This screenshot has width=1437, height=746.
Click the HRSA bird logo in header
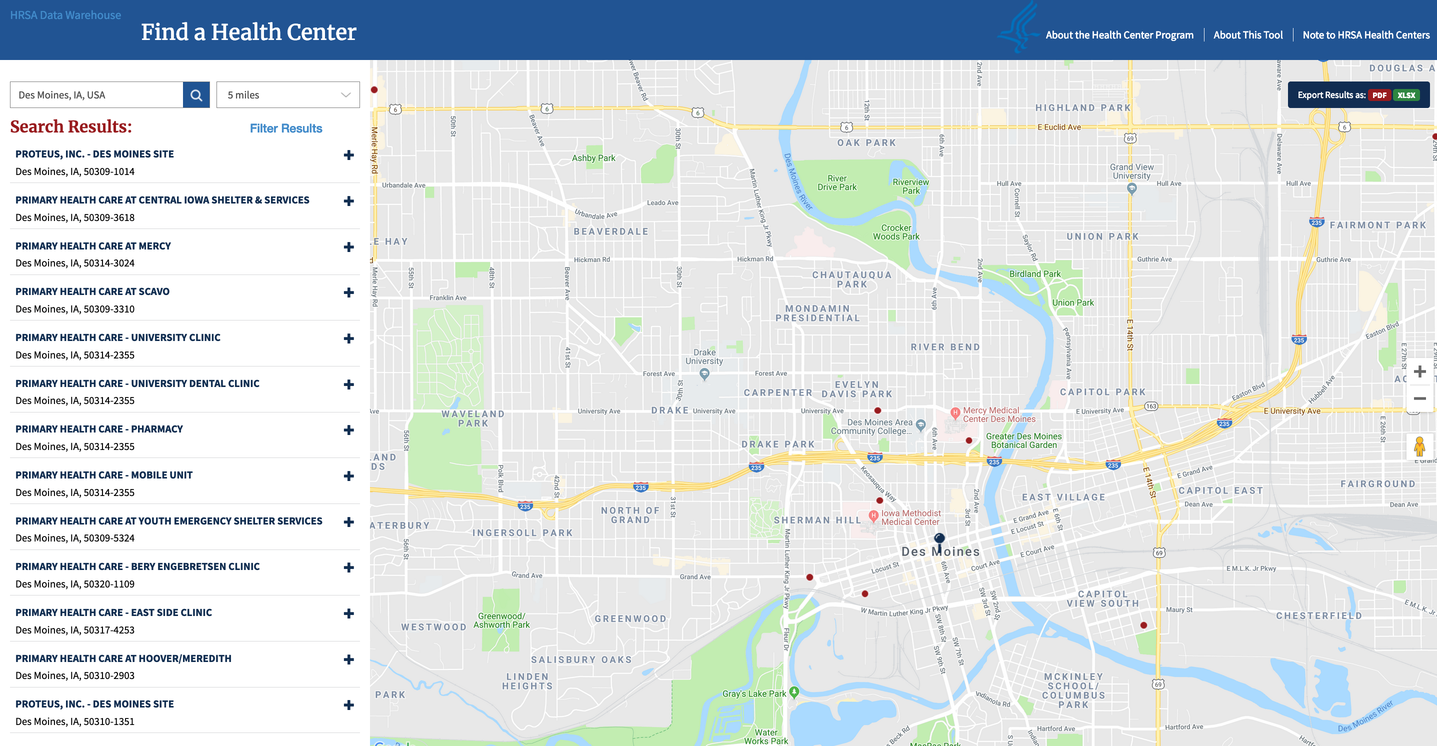[1019, 27]
